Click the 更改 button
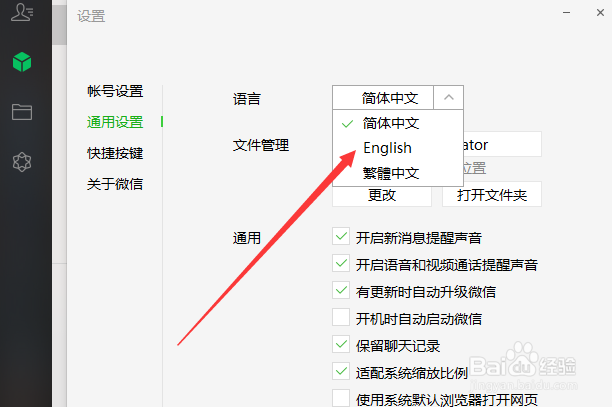Screen dimensions: 612x407 pyautogui.click(x=382, y=196)
